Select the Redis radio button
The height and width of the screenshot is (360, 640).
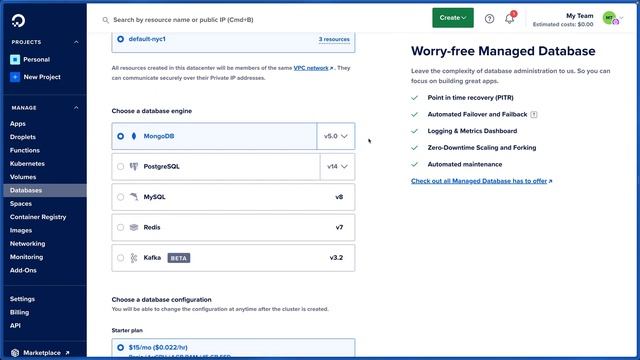tap(120, 227)
